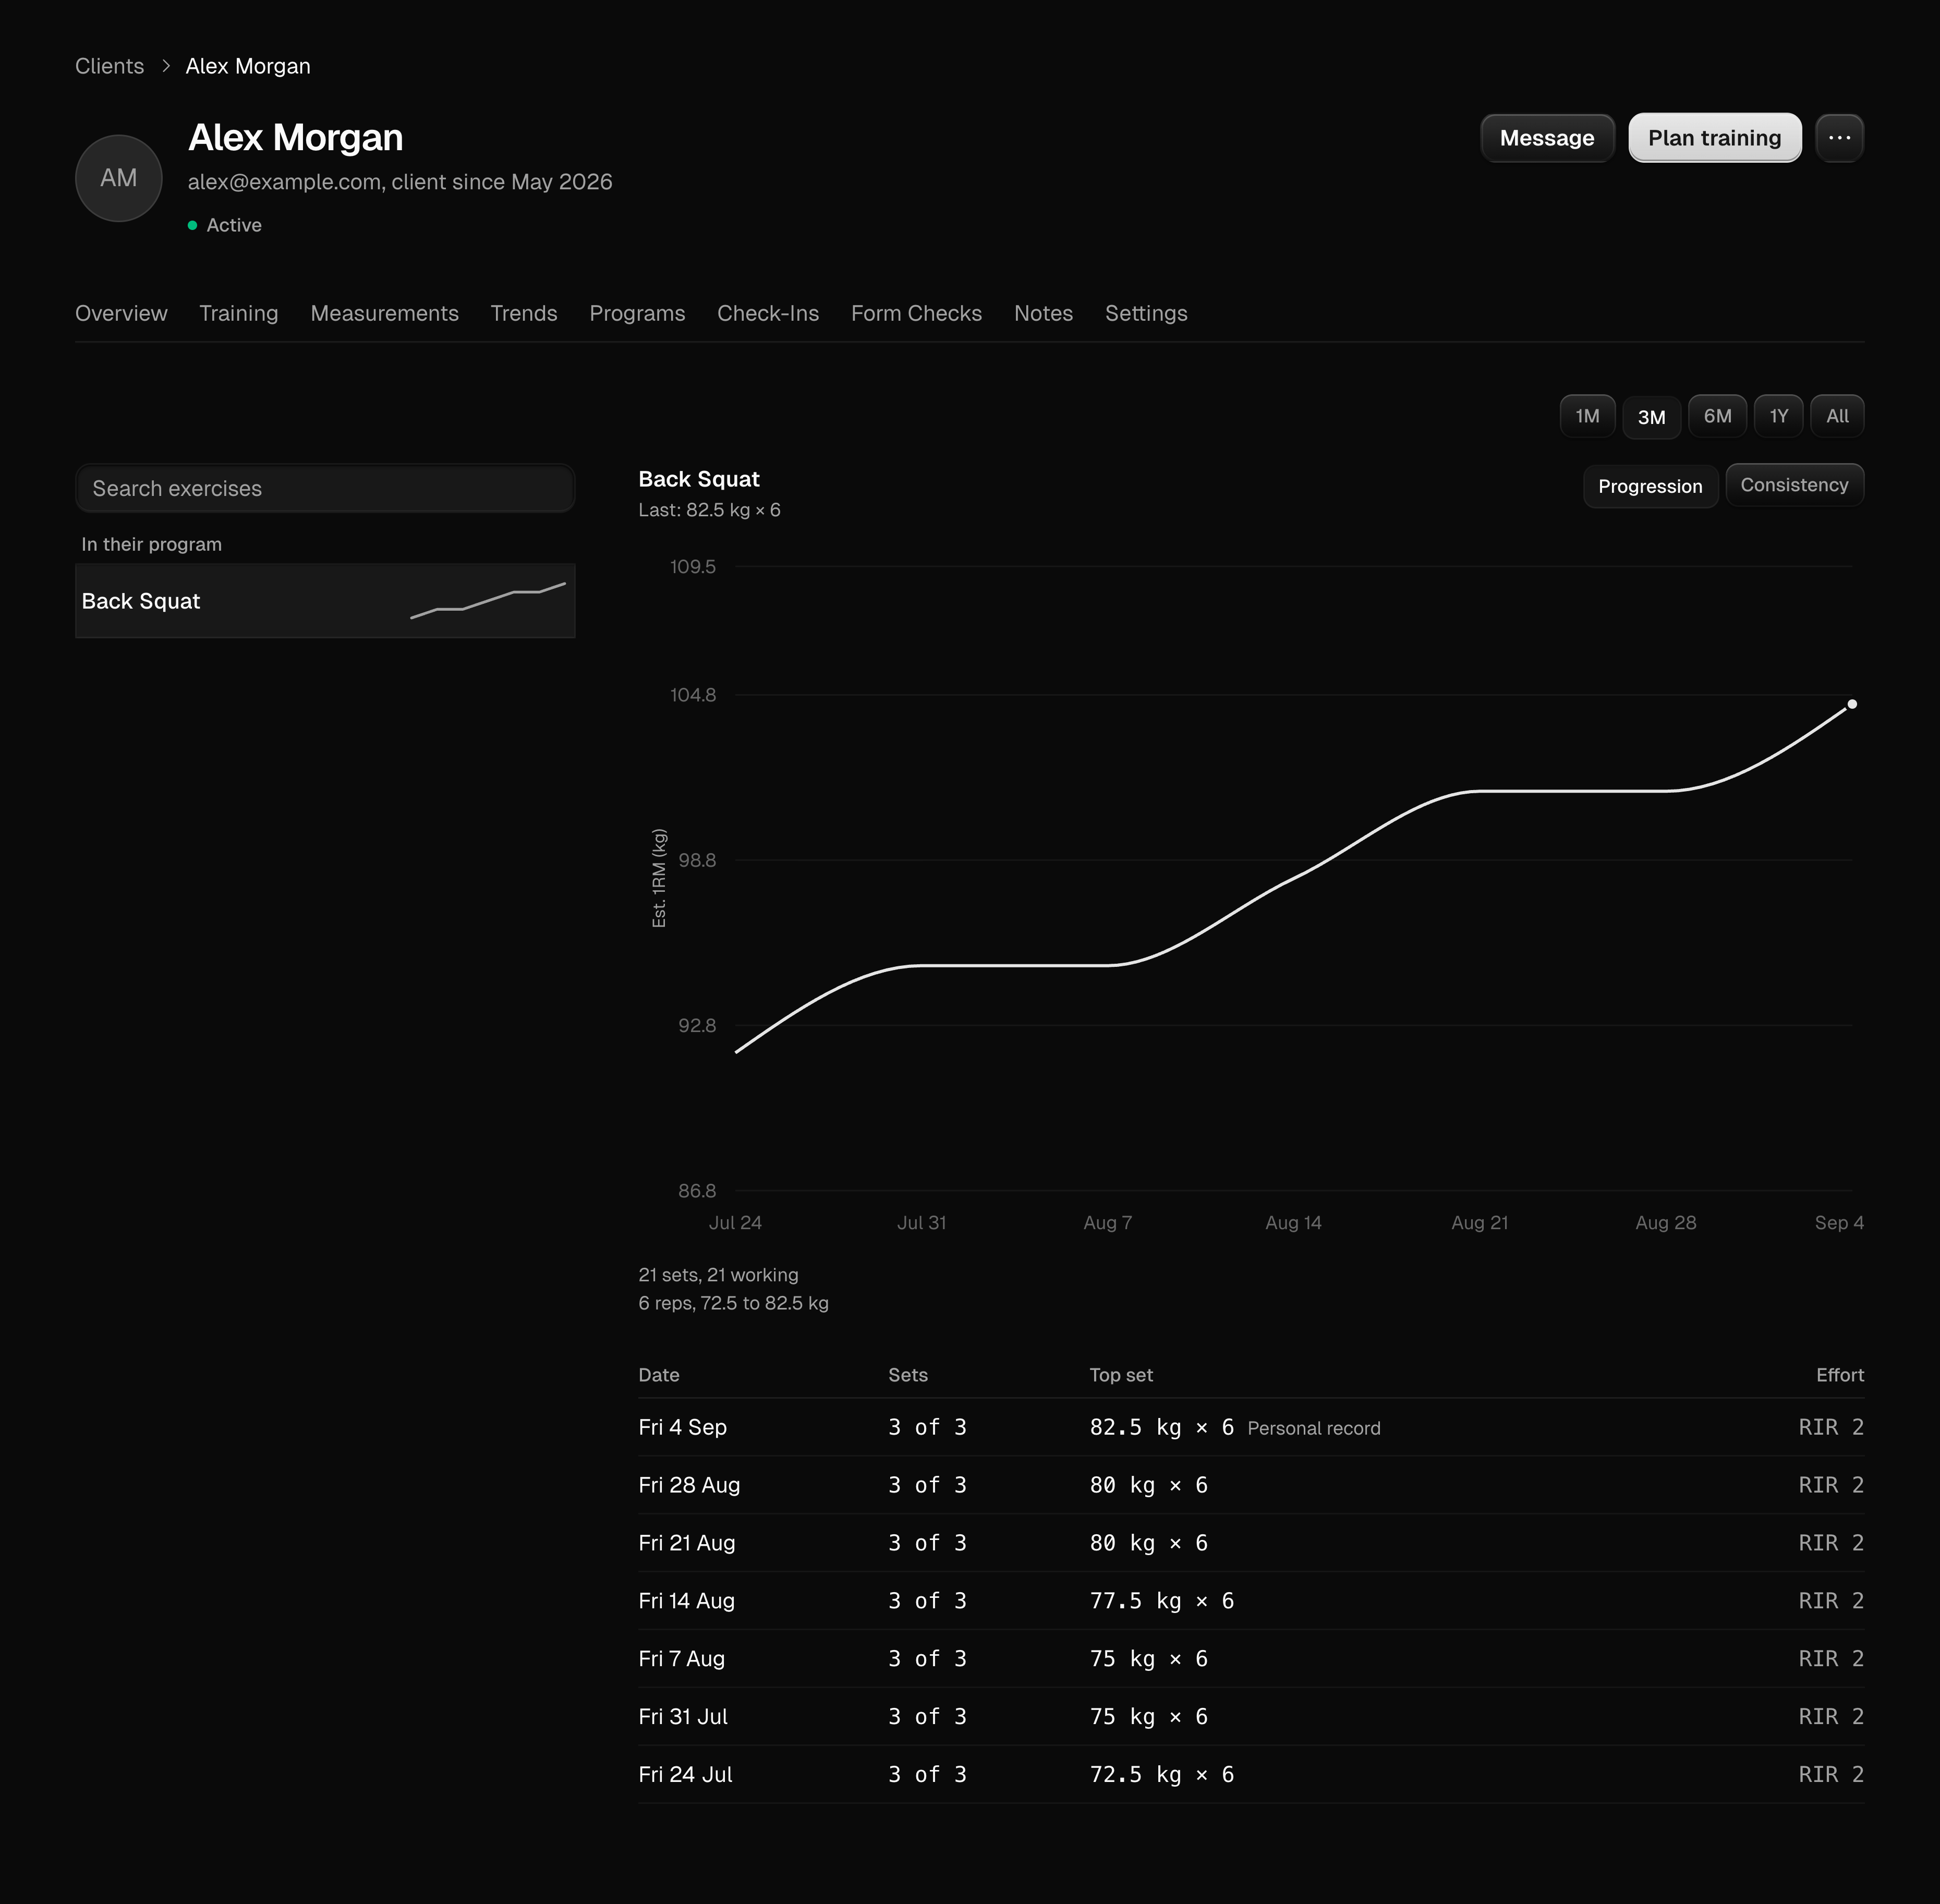The width and height of the screenshot is (1940, 1904).
Task: Click the latest data point on chart
Action: point(1852,704)
